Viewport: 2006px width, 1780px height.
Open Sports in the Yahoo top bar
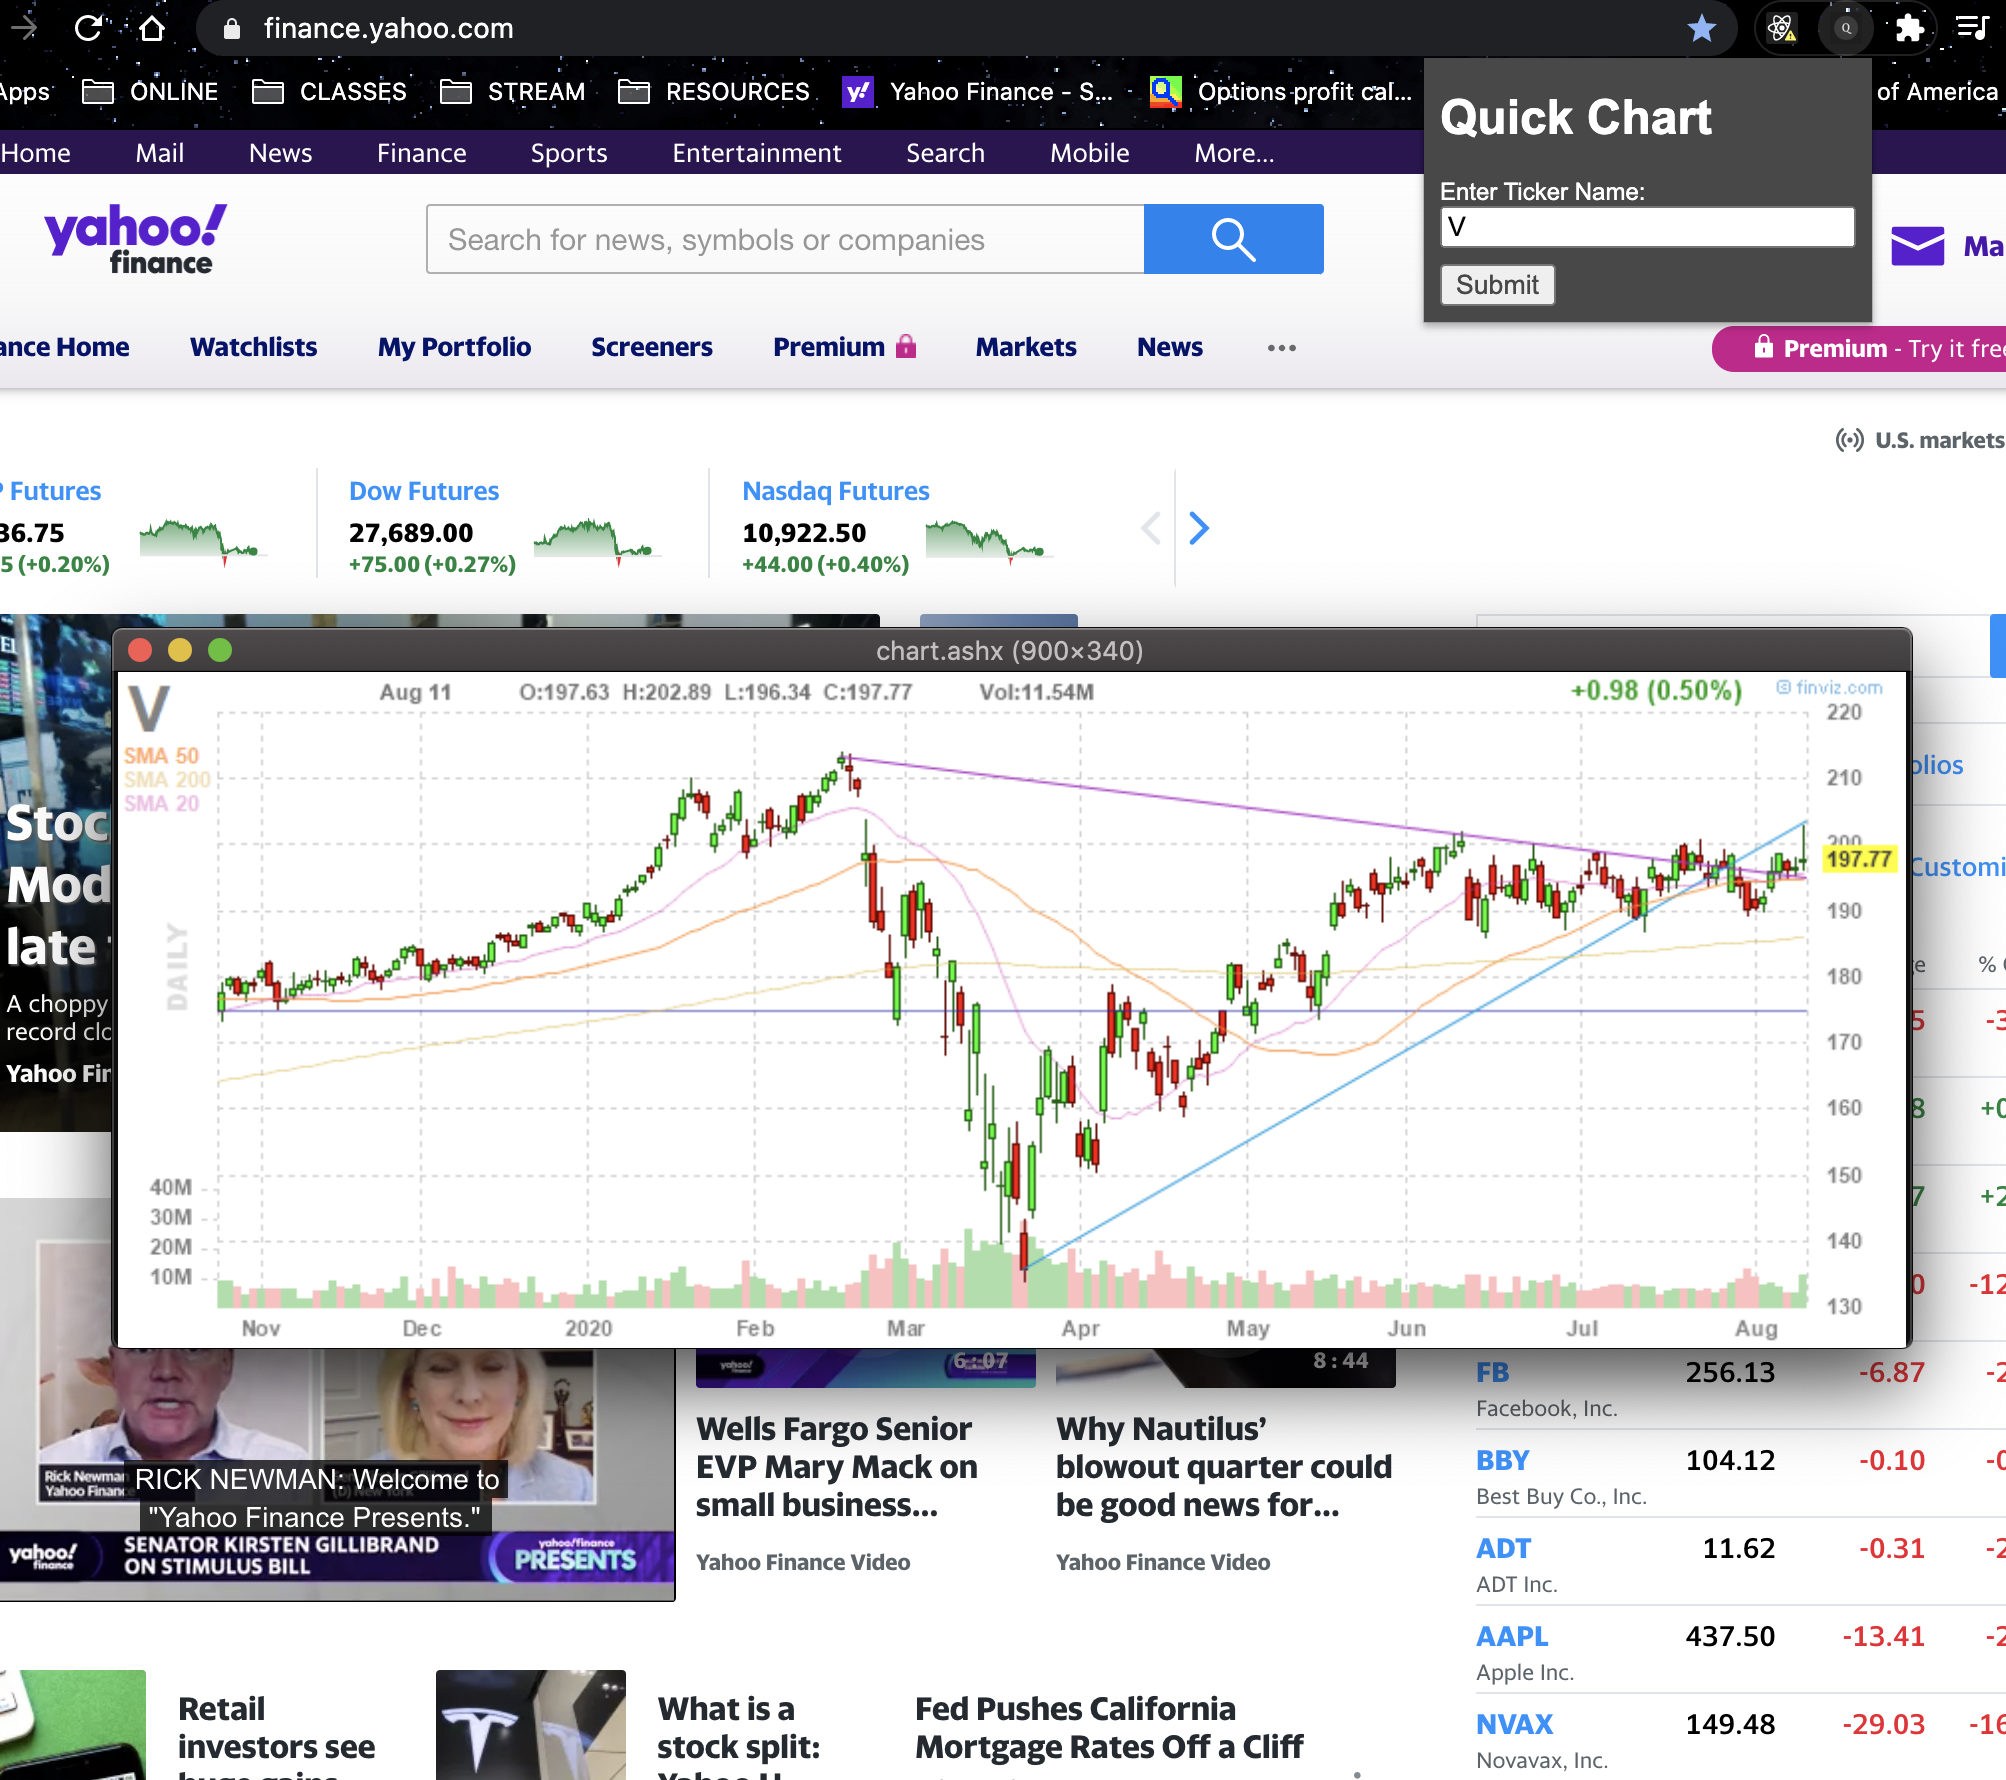pos(569,153)
